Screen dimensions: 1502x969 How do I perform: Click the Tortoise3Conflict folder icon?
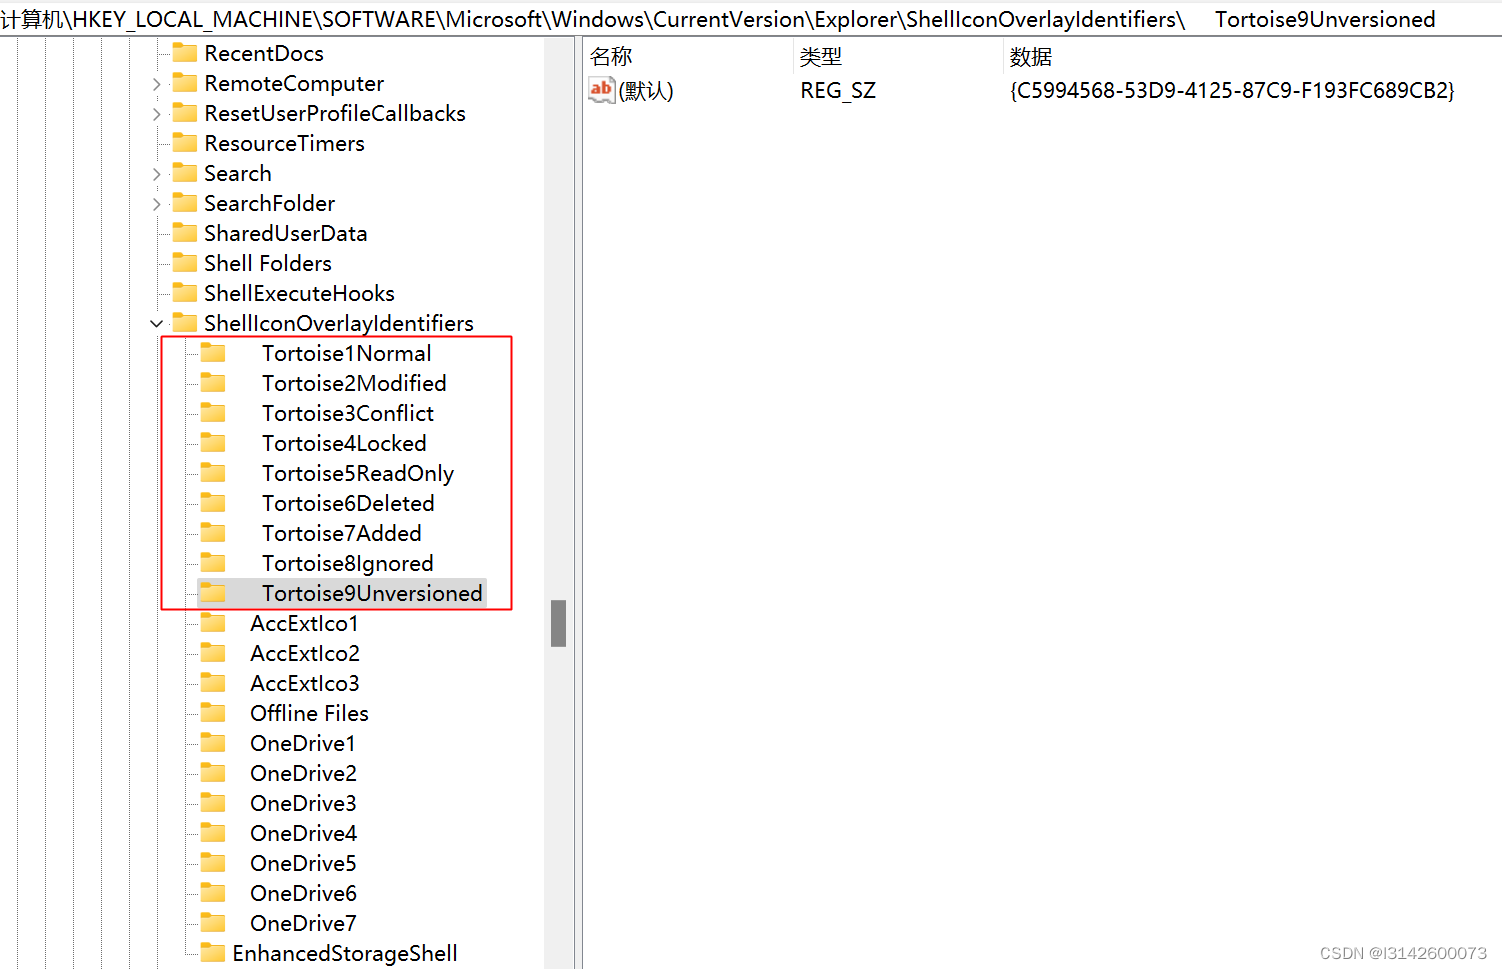[213, 412]
